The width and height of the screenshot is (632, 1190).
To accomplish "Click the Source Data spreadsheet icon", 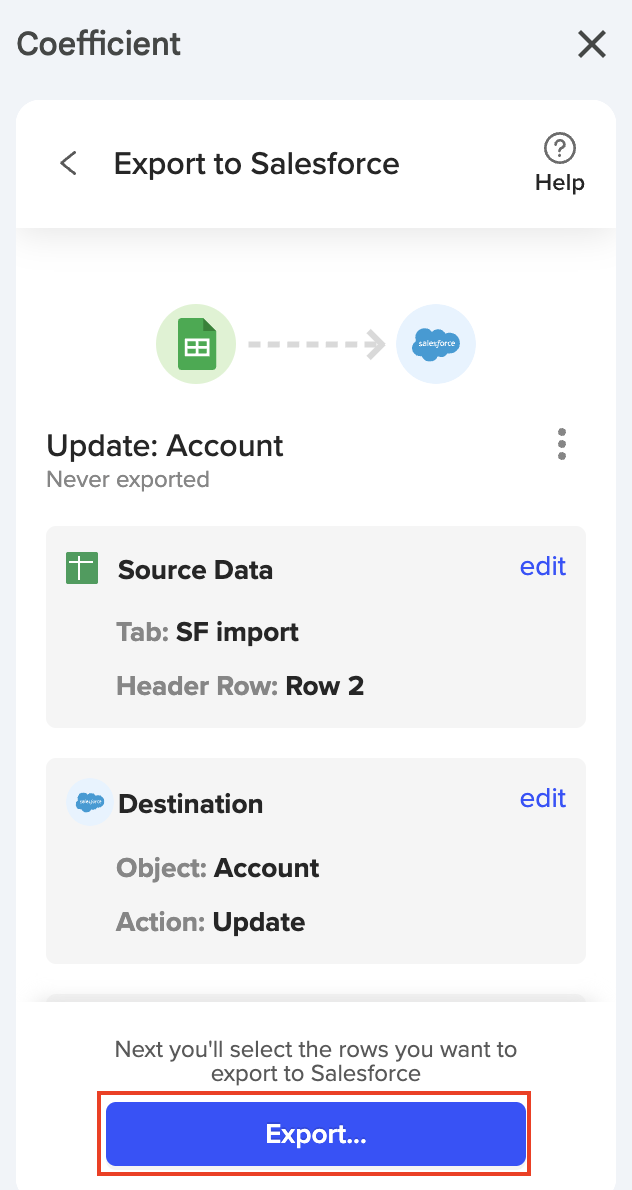I will [82, 569].
